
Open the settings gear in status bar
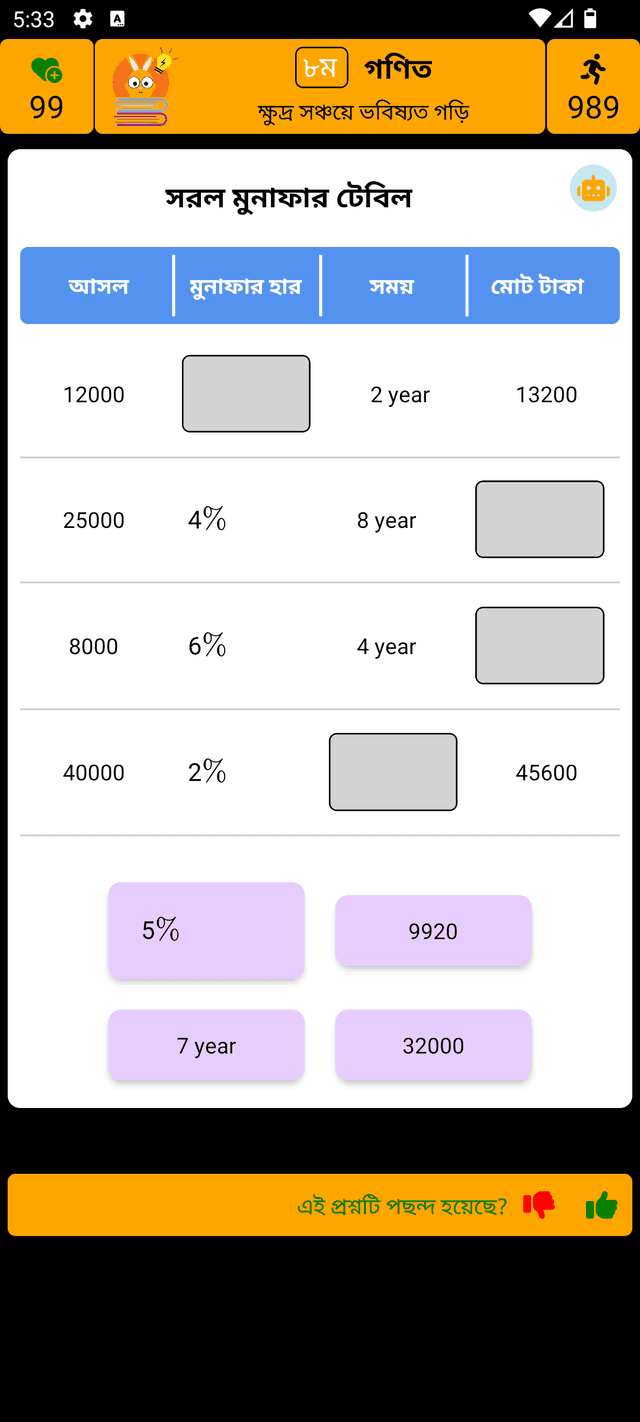83,19
